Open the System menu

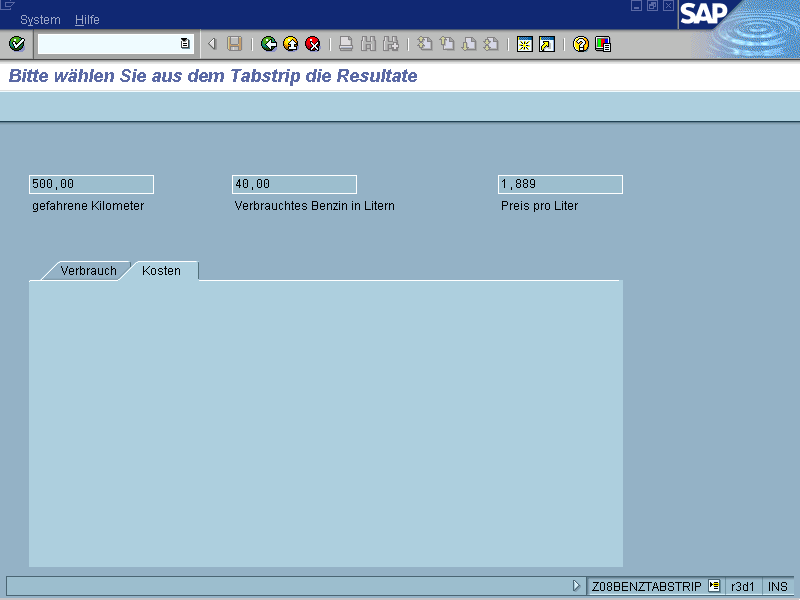pos(40,20)
